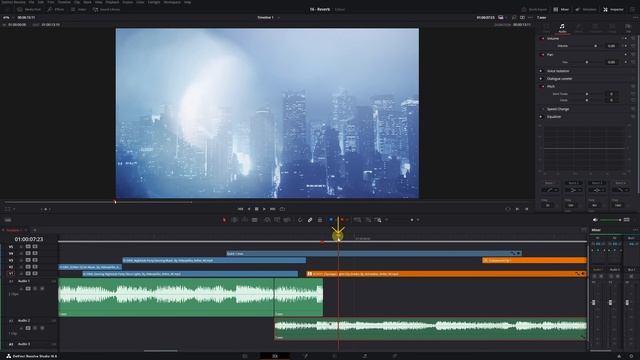Open Timeline View Options icon
640x360 pixels.
(8, 220)
